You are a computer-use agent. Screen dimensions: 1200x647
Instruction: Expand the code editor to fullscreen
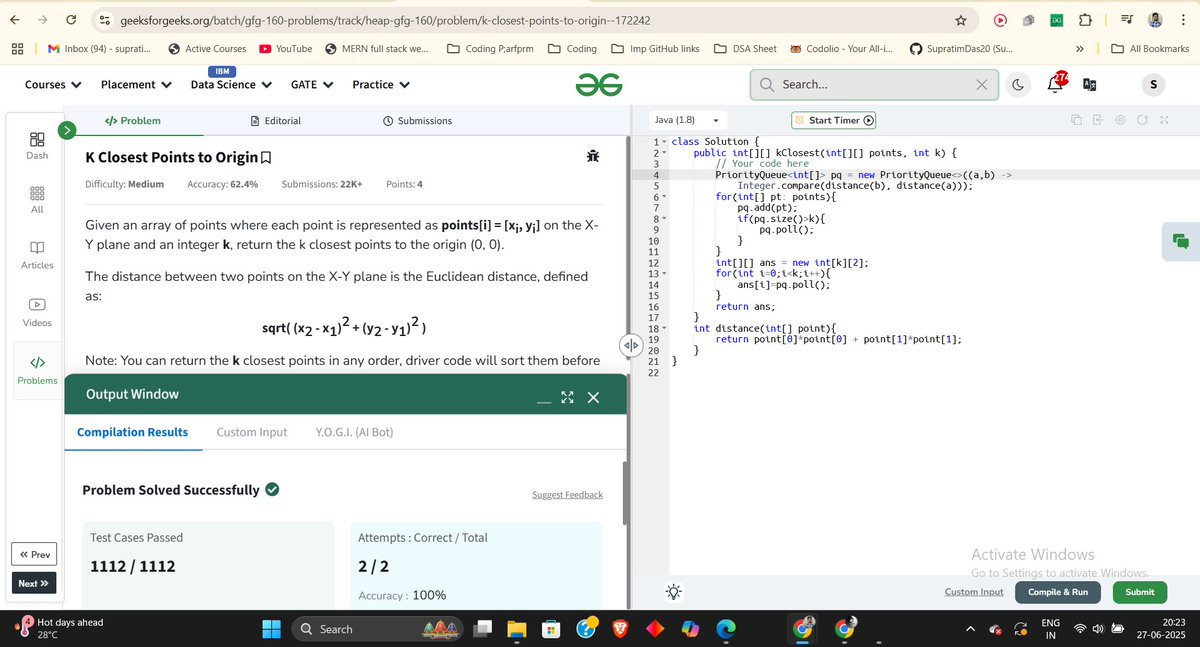click(1164, 120)
